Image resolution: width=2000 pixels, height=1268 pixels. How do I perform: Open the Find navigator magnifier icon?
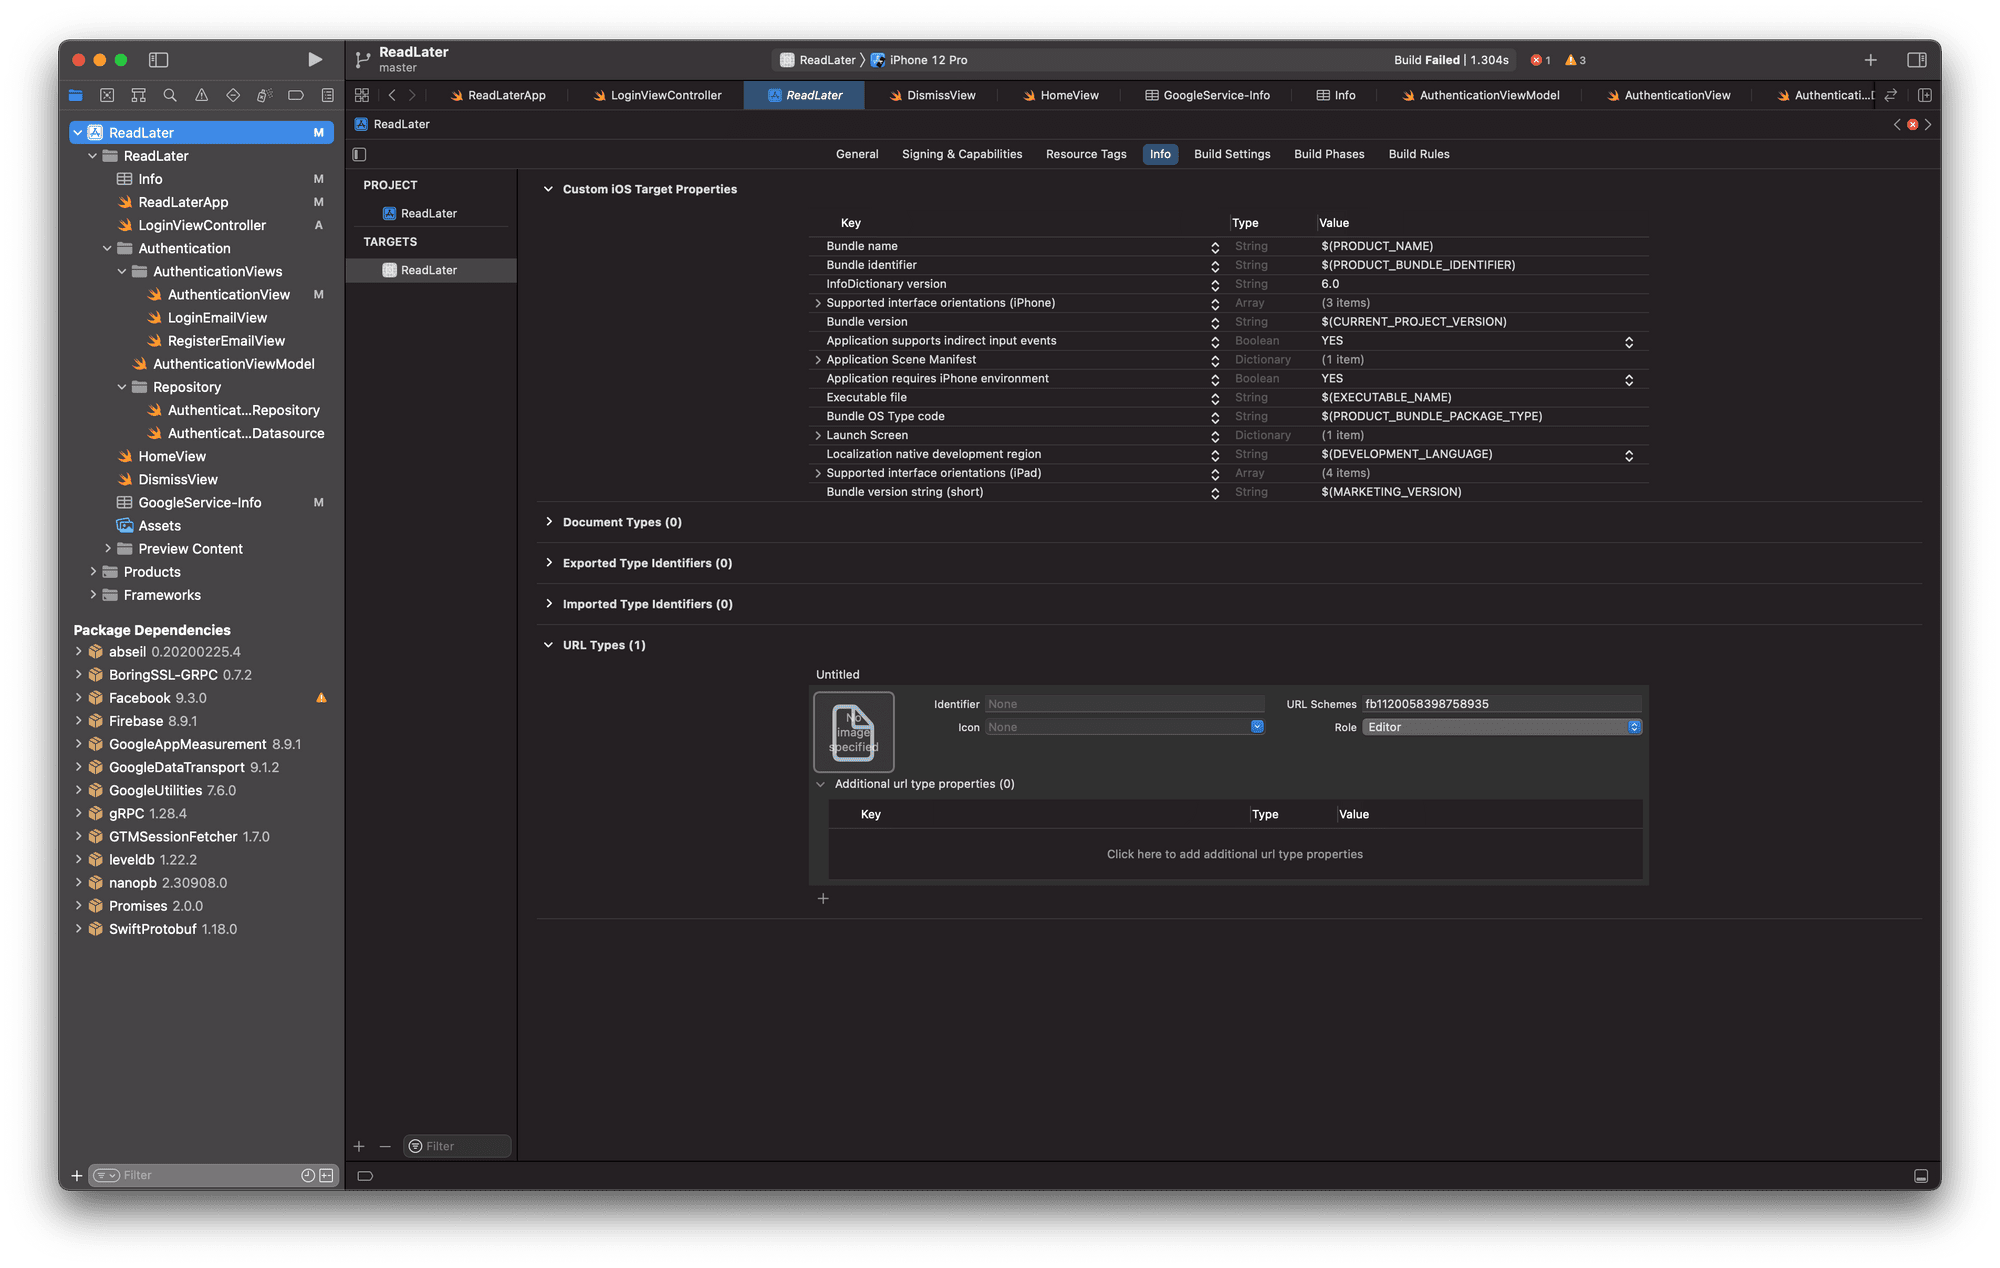click(170, 95)
